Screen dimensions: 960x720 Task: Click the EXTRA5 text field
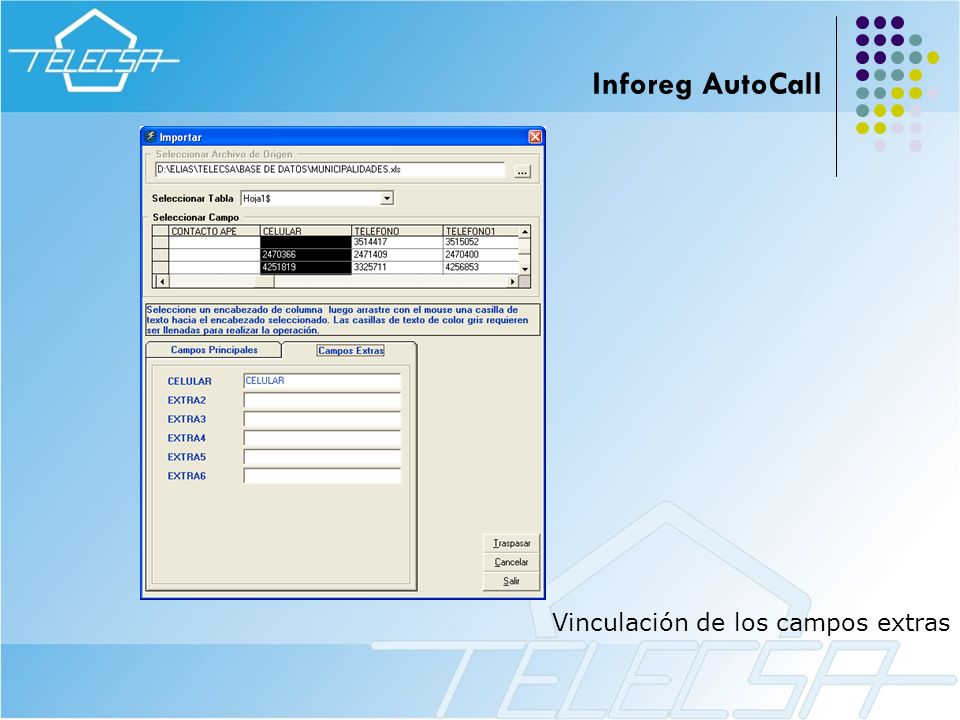click(322, 457)
